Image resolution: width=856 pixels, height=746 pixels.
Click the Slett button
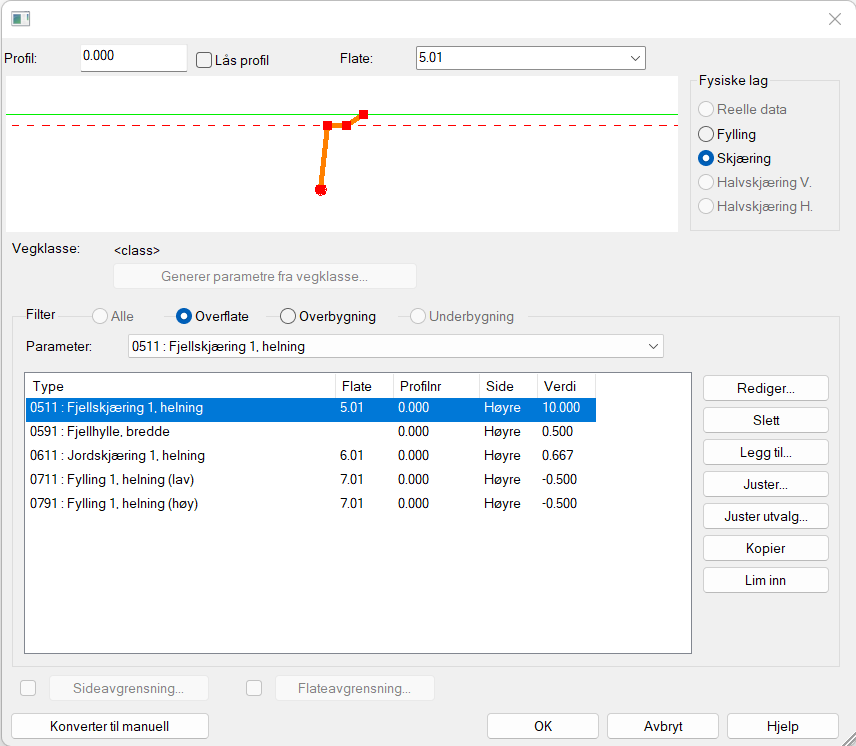(x=765, y=420)
